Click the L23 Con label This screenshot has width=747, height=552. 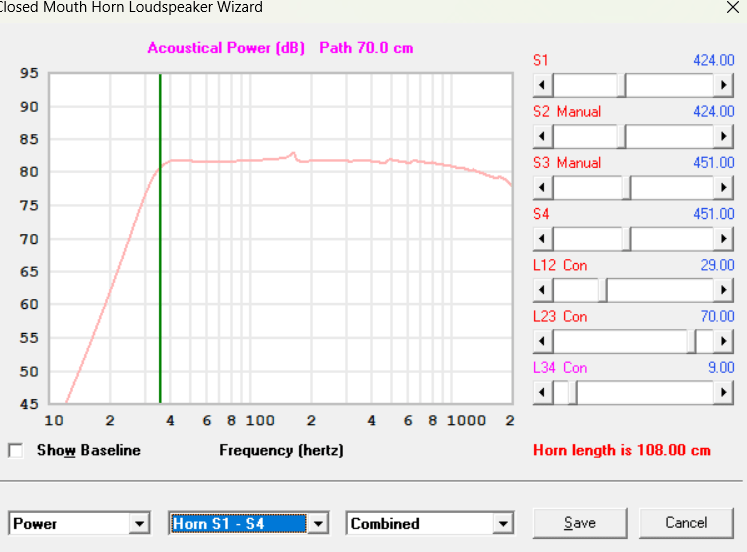(x=560, y=317)
